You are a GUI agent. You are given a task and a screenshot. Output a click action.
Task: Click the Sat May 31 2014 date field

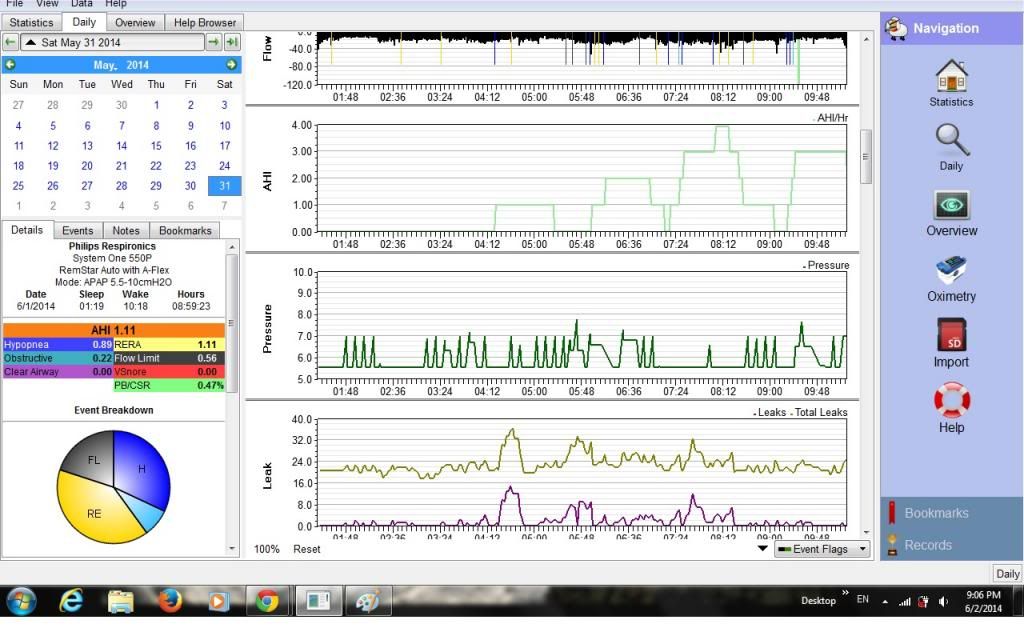[112, 42]
